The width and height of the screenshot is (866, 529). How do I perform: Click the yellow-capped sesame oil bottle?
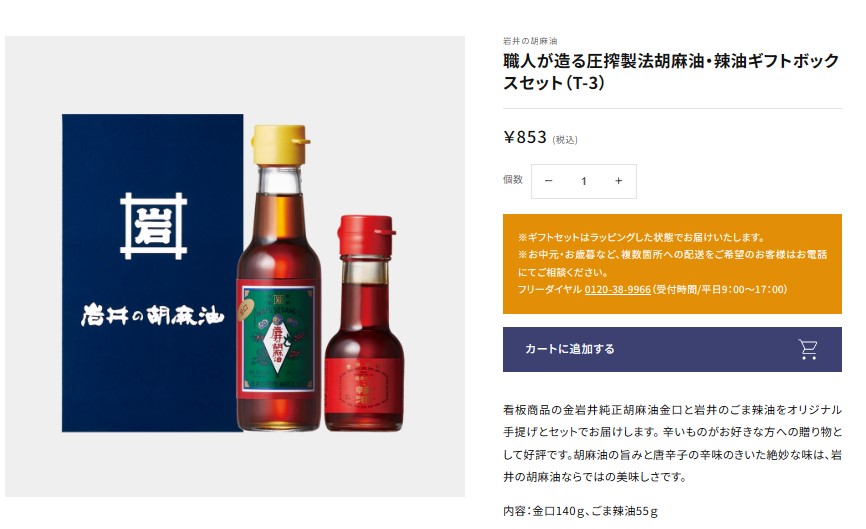click(x=279, y=278)
